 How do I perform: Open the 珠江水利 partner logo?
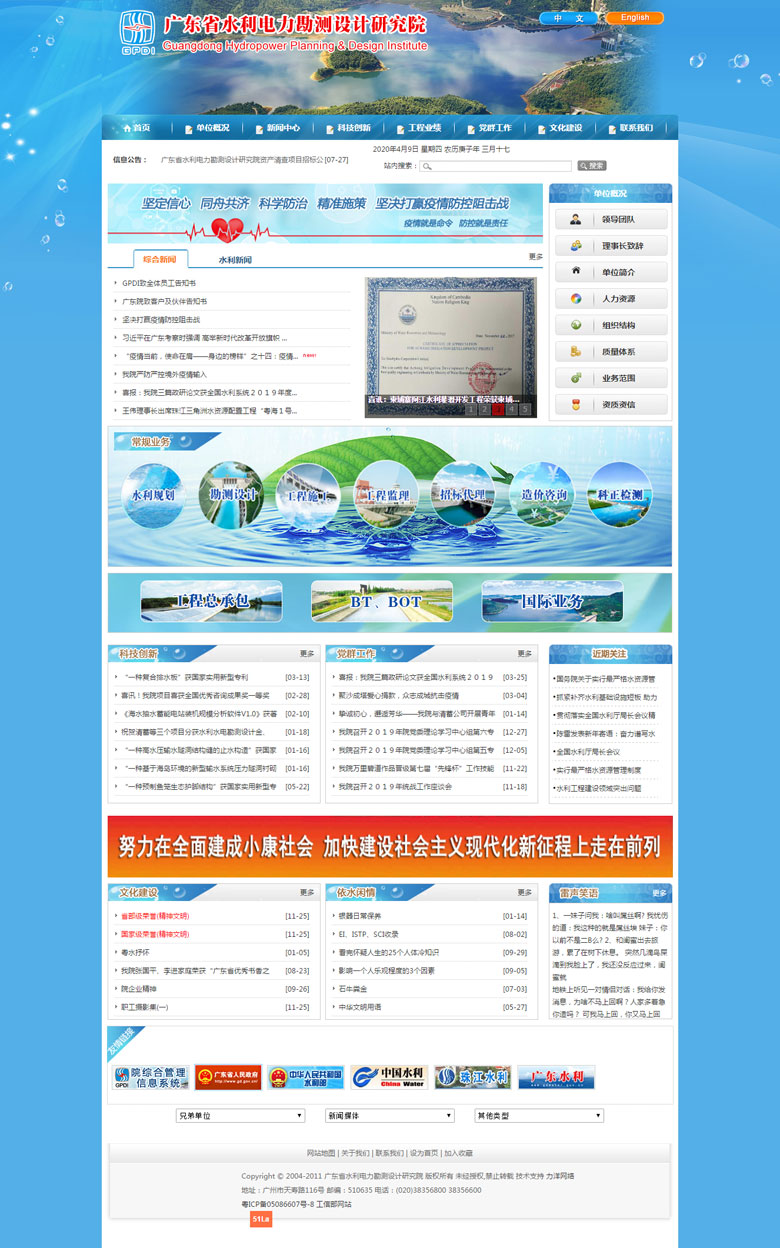tap(472, 1077)
